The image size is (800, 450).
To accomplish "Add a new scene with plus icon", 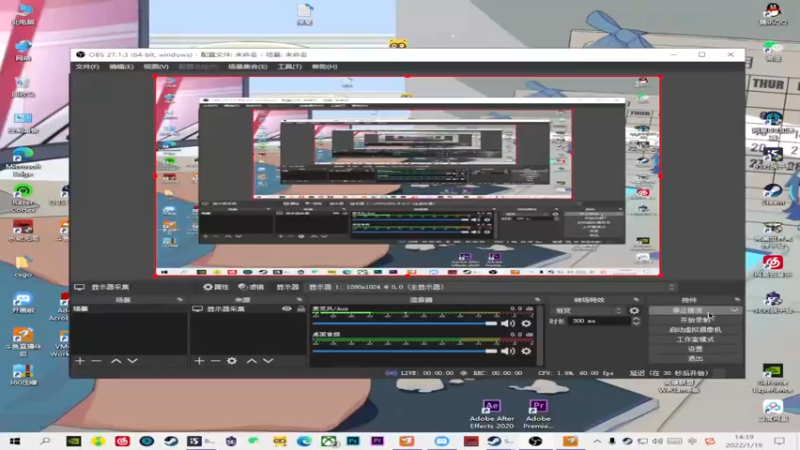I will pyautogui.click(x=80, y=361).
